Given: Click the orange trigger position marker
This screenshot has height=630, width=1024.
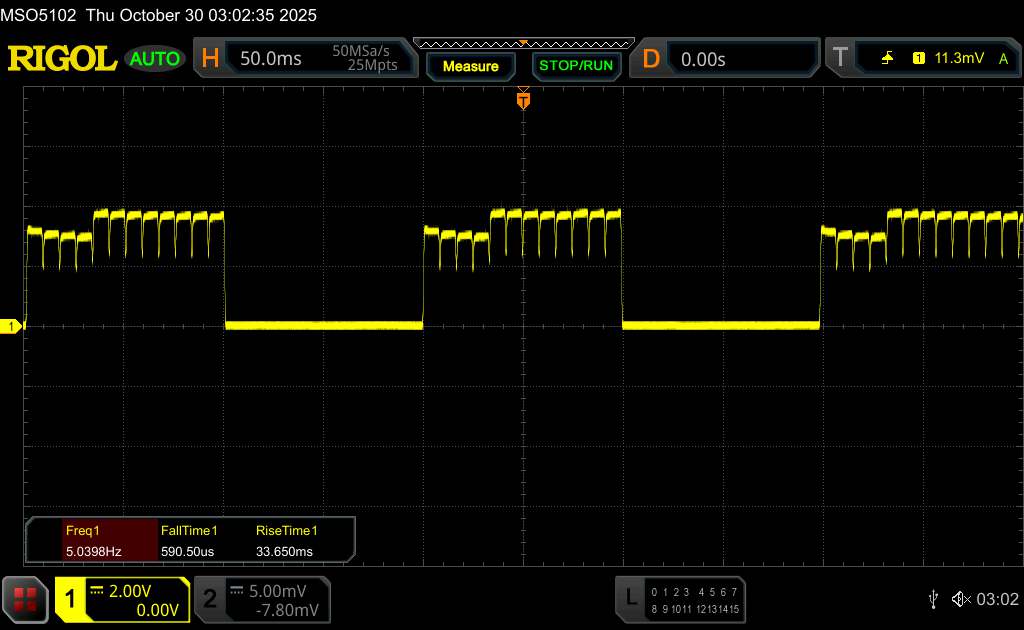Looking at the screenshot, I should pyautogui.click(x=522, y=101).
